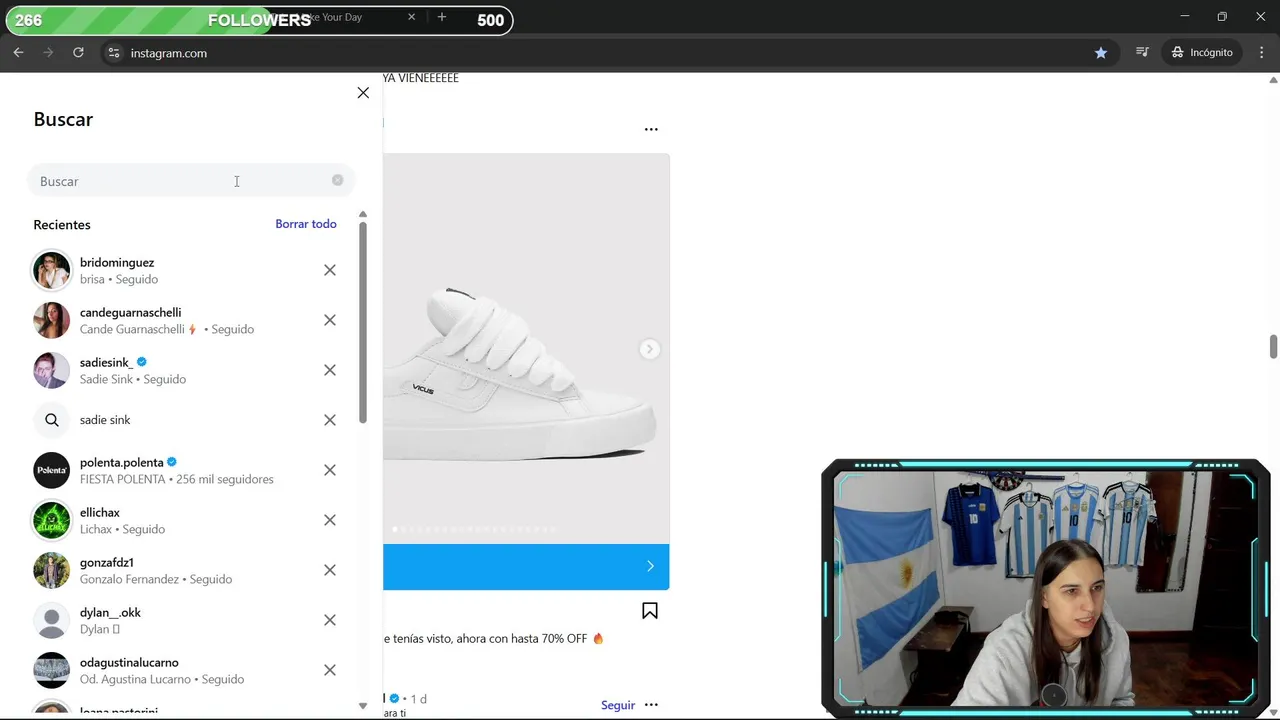Open the odagustinalucarno username result
The width and height of the screenshot is (1280, 720).
point(129,662)
